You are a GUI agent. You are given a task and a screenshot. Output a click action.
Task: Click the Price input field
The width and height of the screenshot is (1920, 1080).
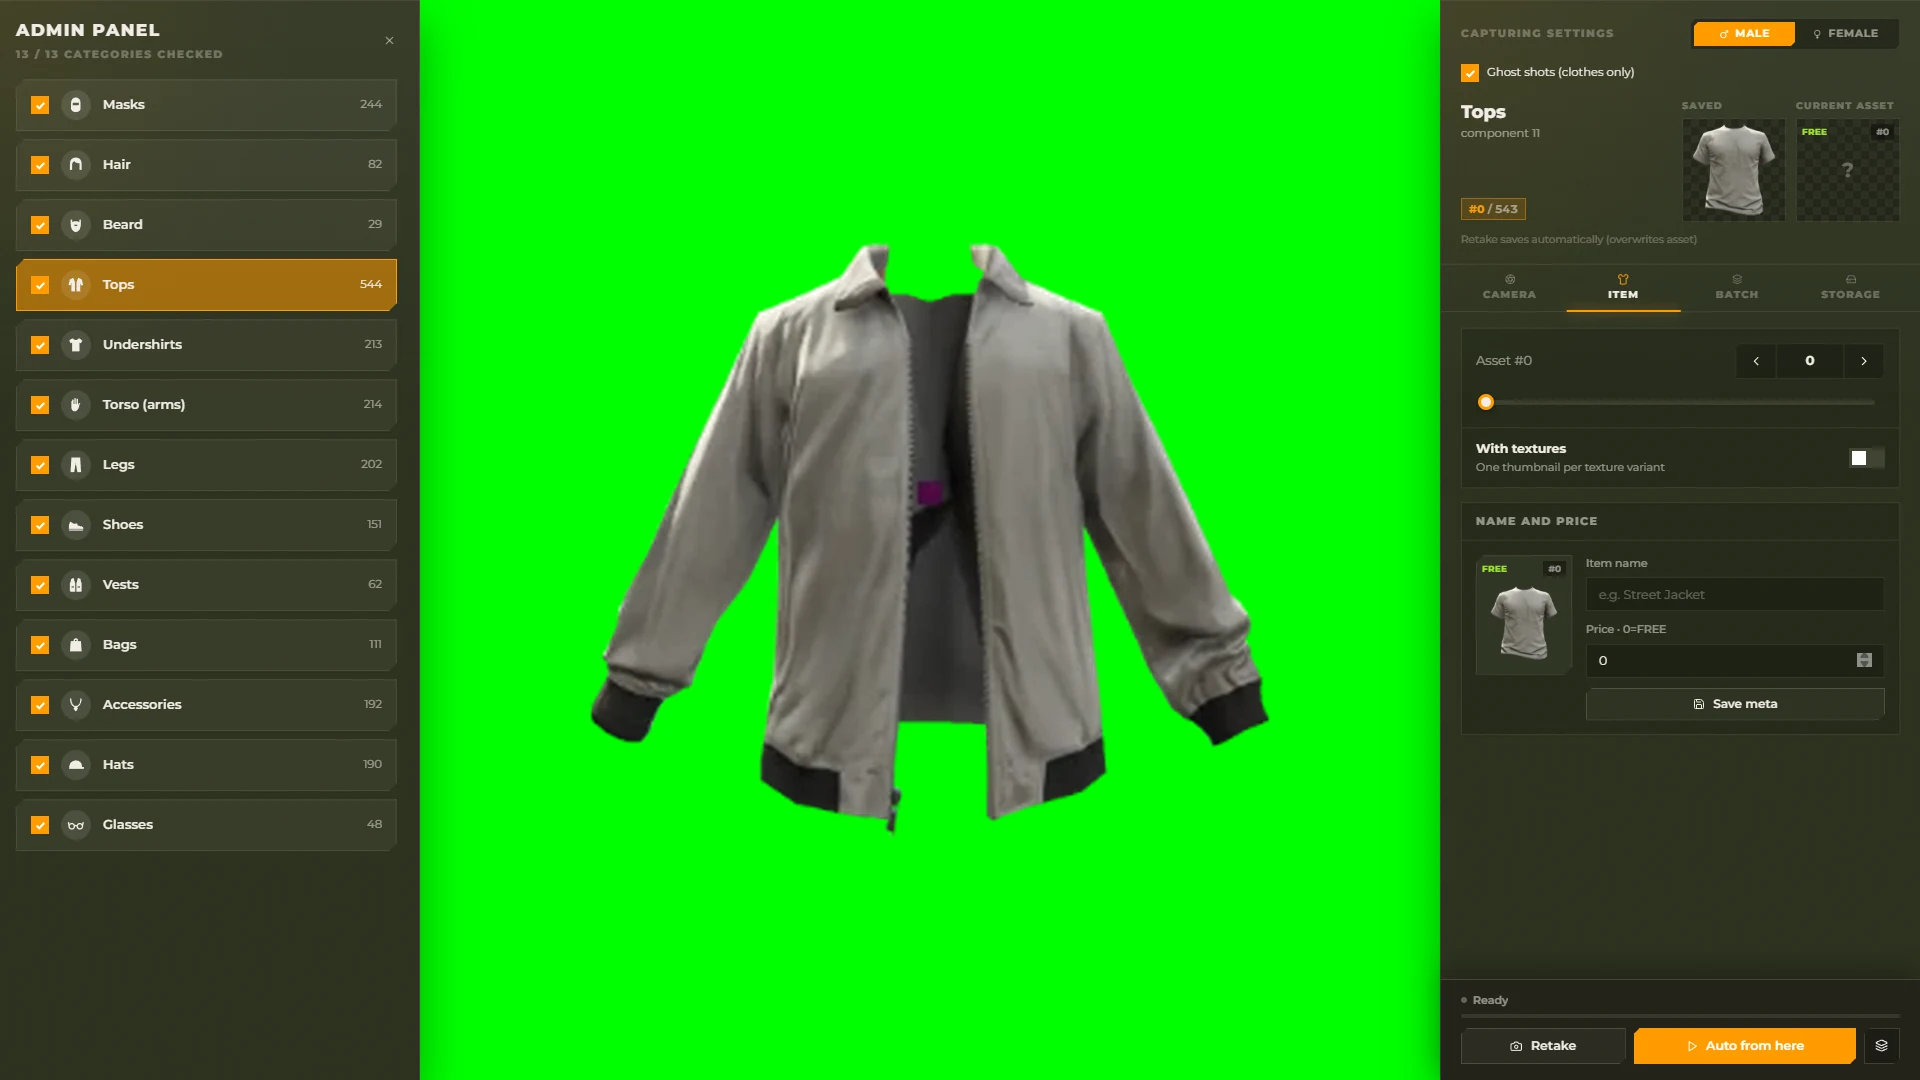point(1735,660)
